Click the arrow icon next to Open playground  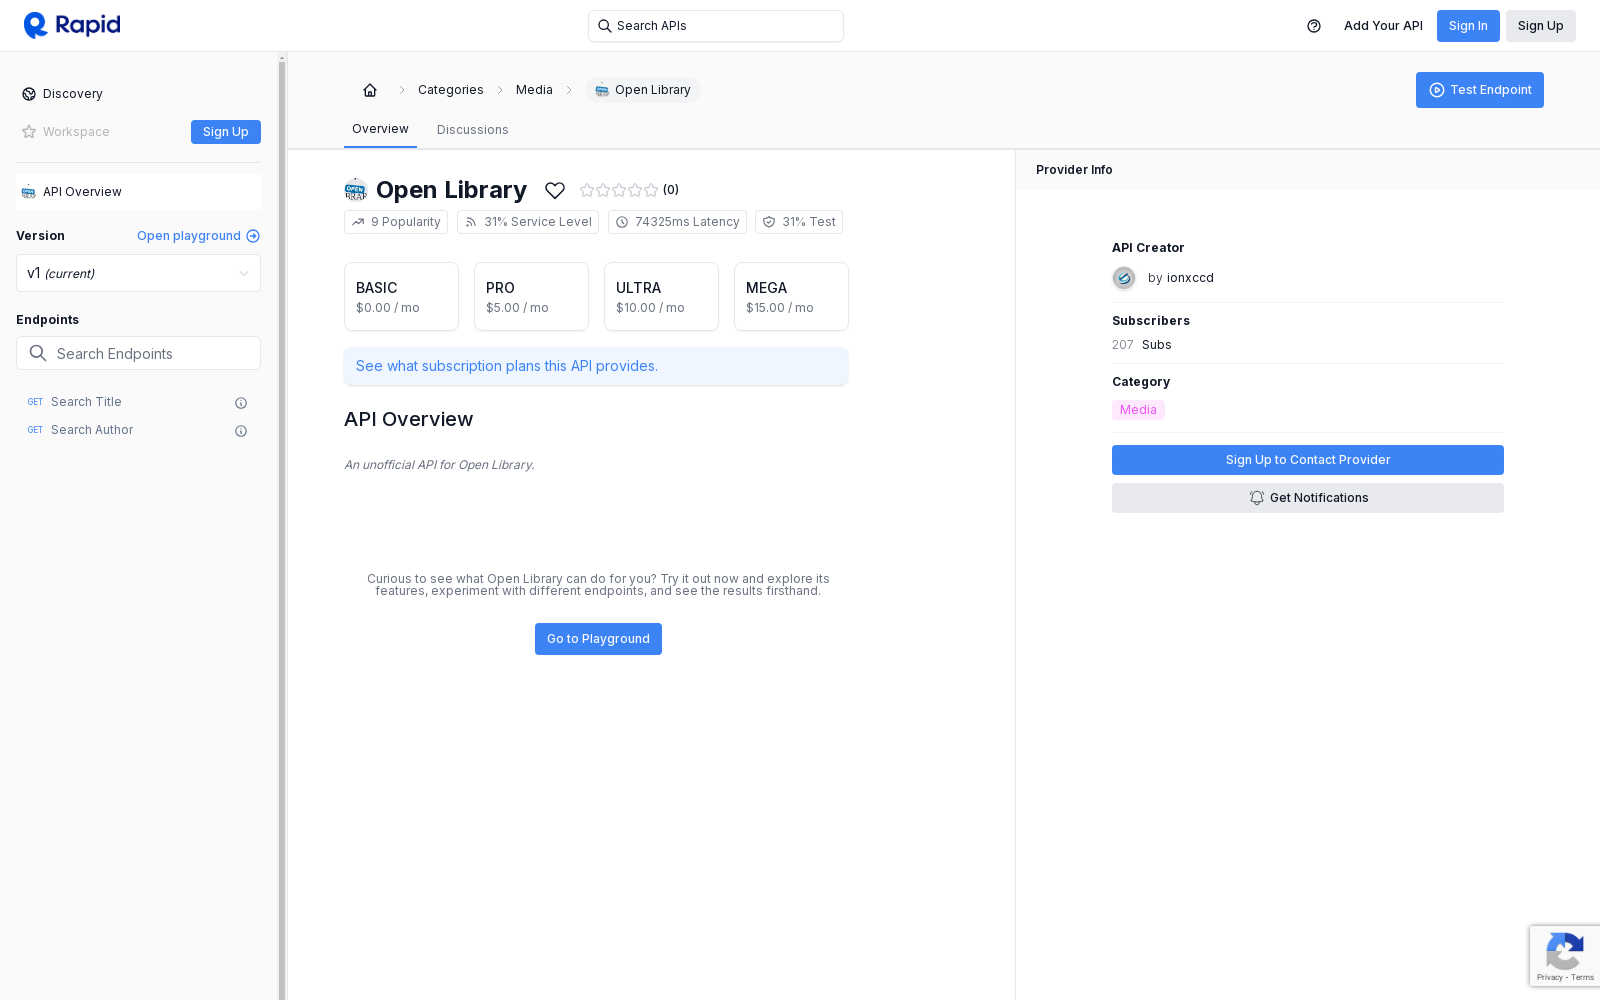[253, 236]
